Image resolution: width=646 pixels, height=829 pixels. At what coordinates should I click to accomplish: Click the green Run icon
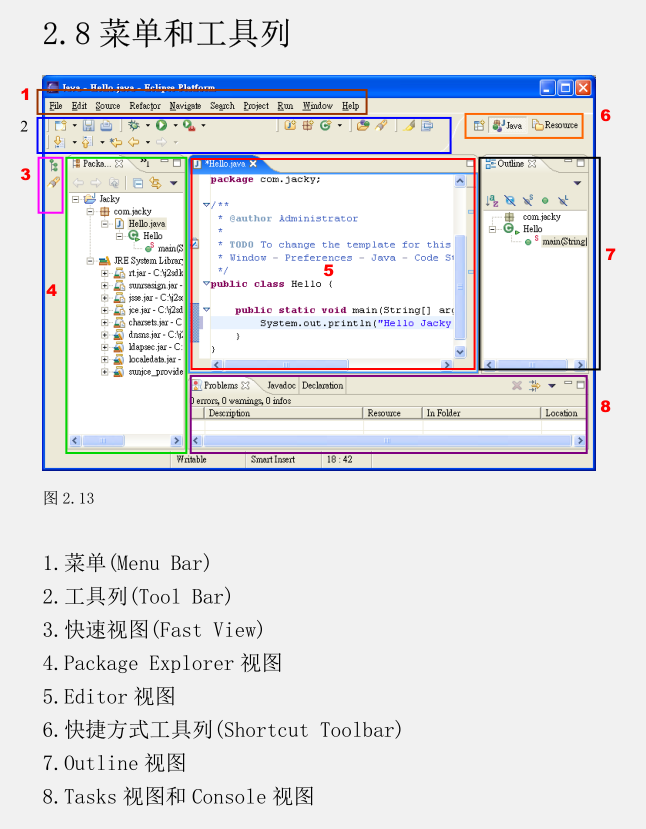coord(162,125)
